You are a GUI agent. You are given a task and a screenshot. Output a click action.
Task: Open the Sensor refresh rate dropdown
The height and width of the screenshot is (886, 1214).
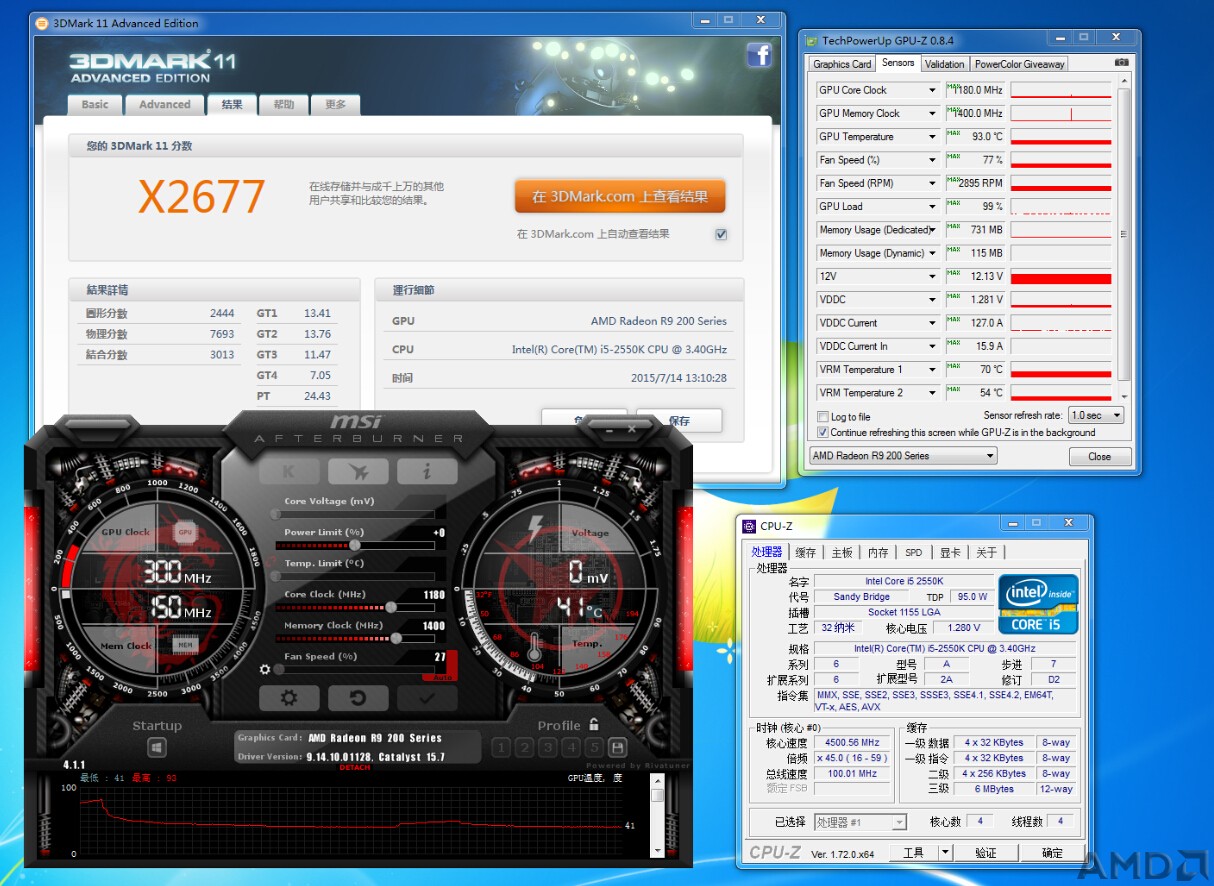1096,415
